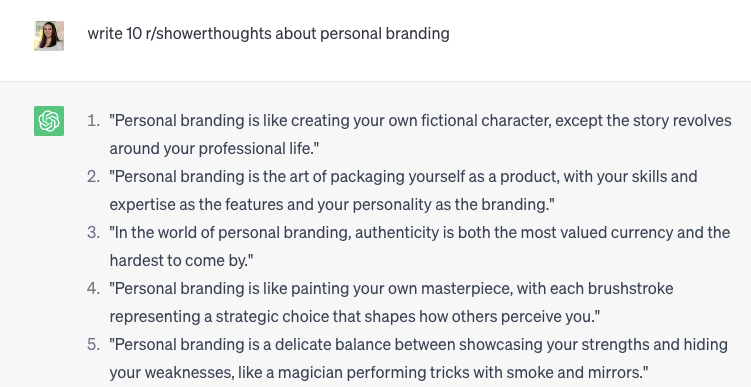This screenshot has width=751, height=387.
Task: Click the line mentioning fictional character
Action: (421, 121)
